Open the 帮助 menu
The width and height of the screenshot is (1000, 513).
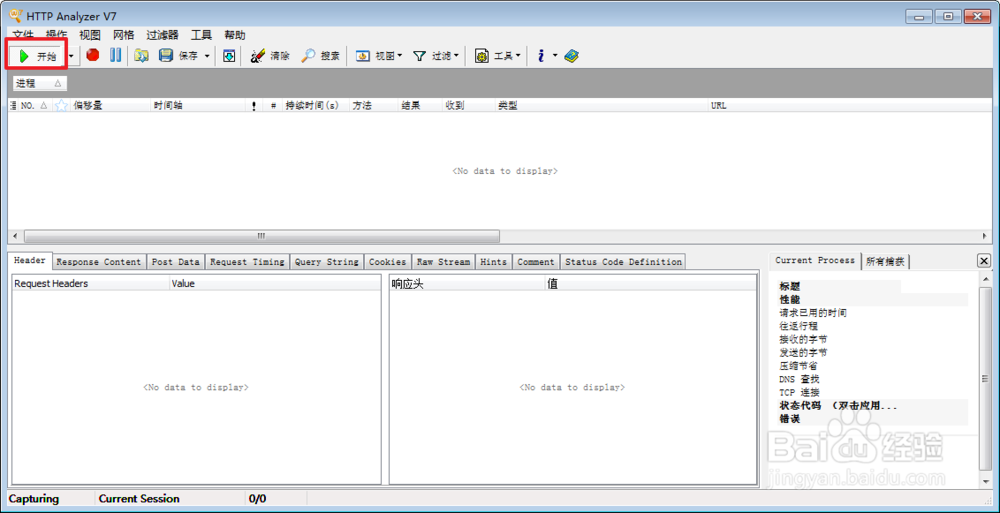(x=235, y=35)
